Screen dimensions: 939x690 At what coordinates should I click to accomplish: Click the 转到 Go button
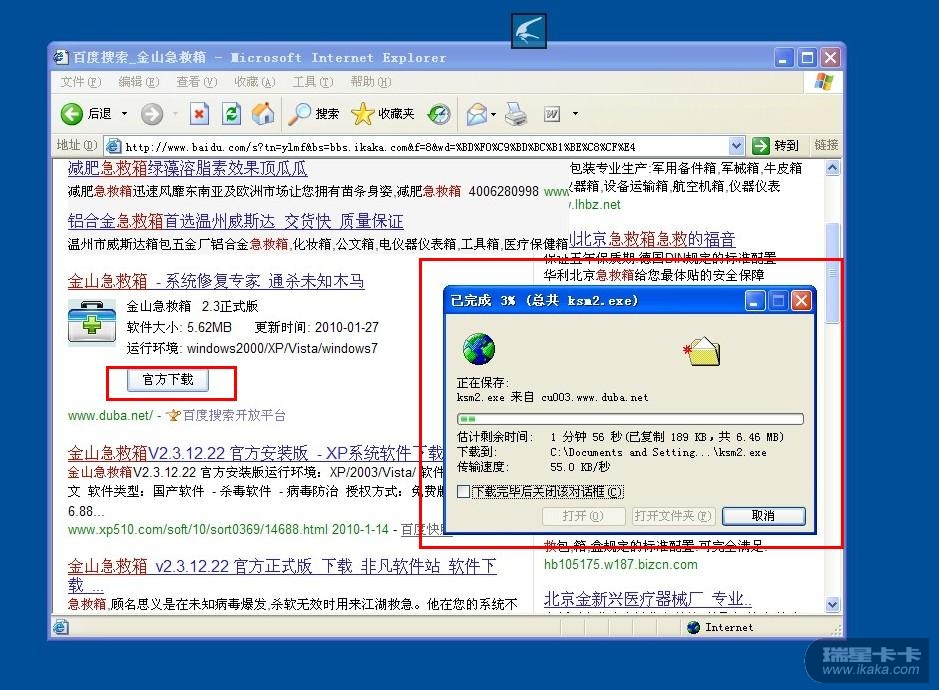776,146
